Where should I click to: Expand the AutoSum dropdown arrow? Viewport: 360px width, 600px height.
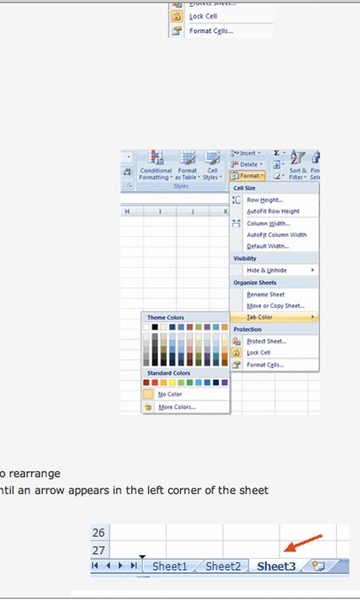[284, 153]
